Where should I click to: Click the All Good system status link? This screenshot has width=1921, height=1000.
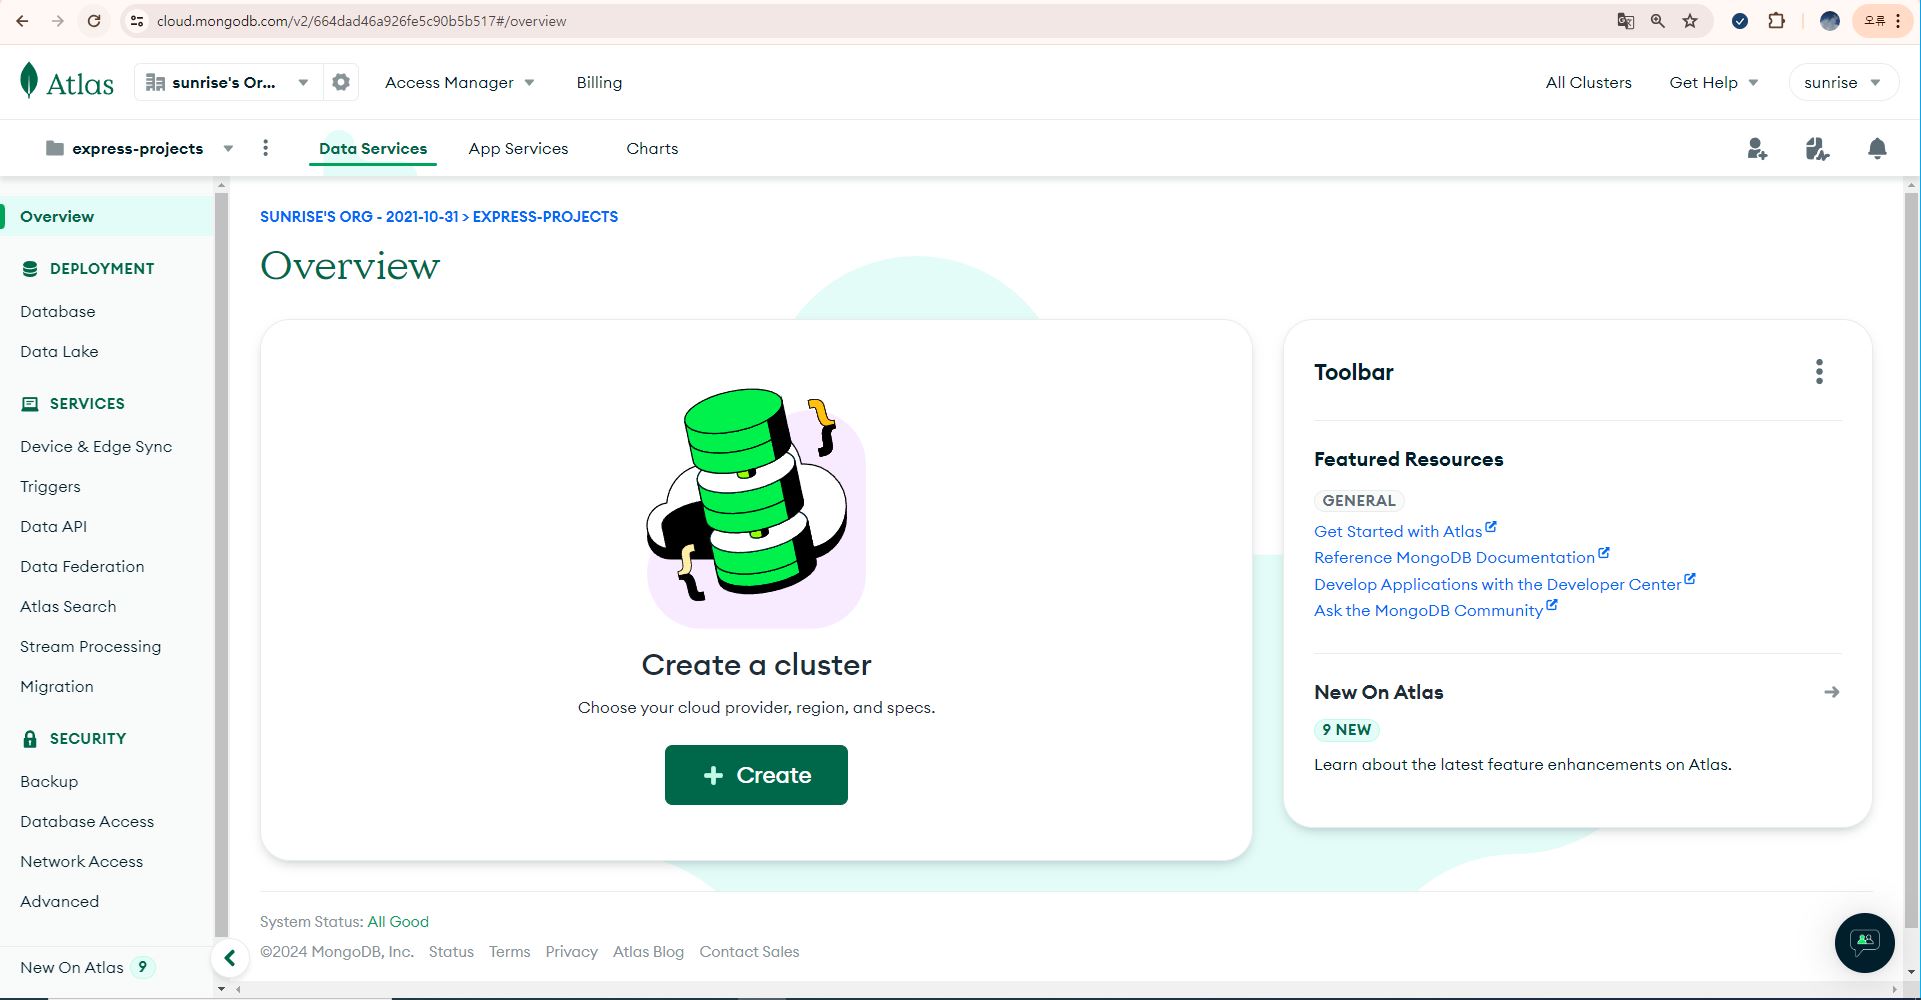[398, 921]
